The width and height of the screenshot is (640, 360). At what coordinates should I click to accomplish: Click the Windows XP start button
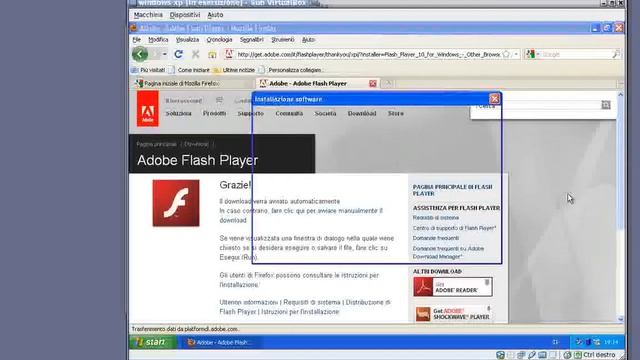[x=152, y=342]
